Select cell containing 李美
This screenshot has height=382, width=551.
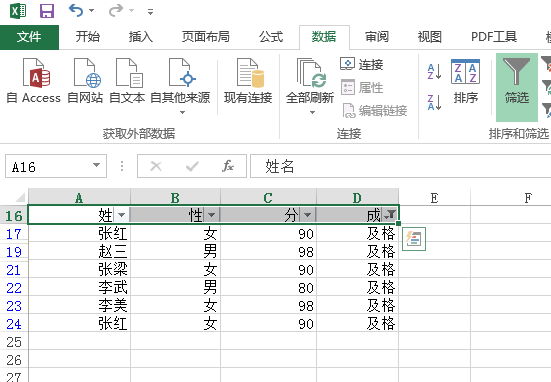79,305
